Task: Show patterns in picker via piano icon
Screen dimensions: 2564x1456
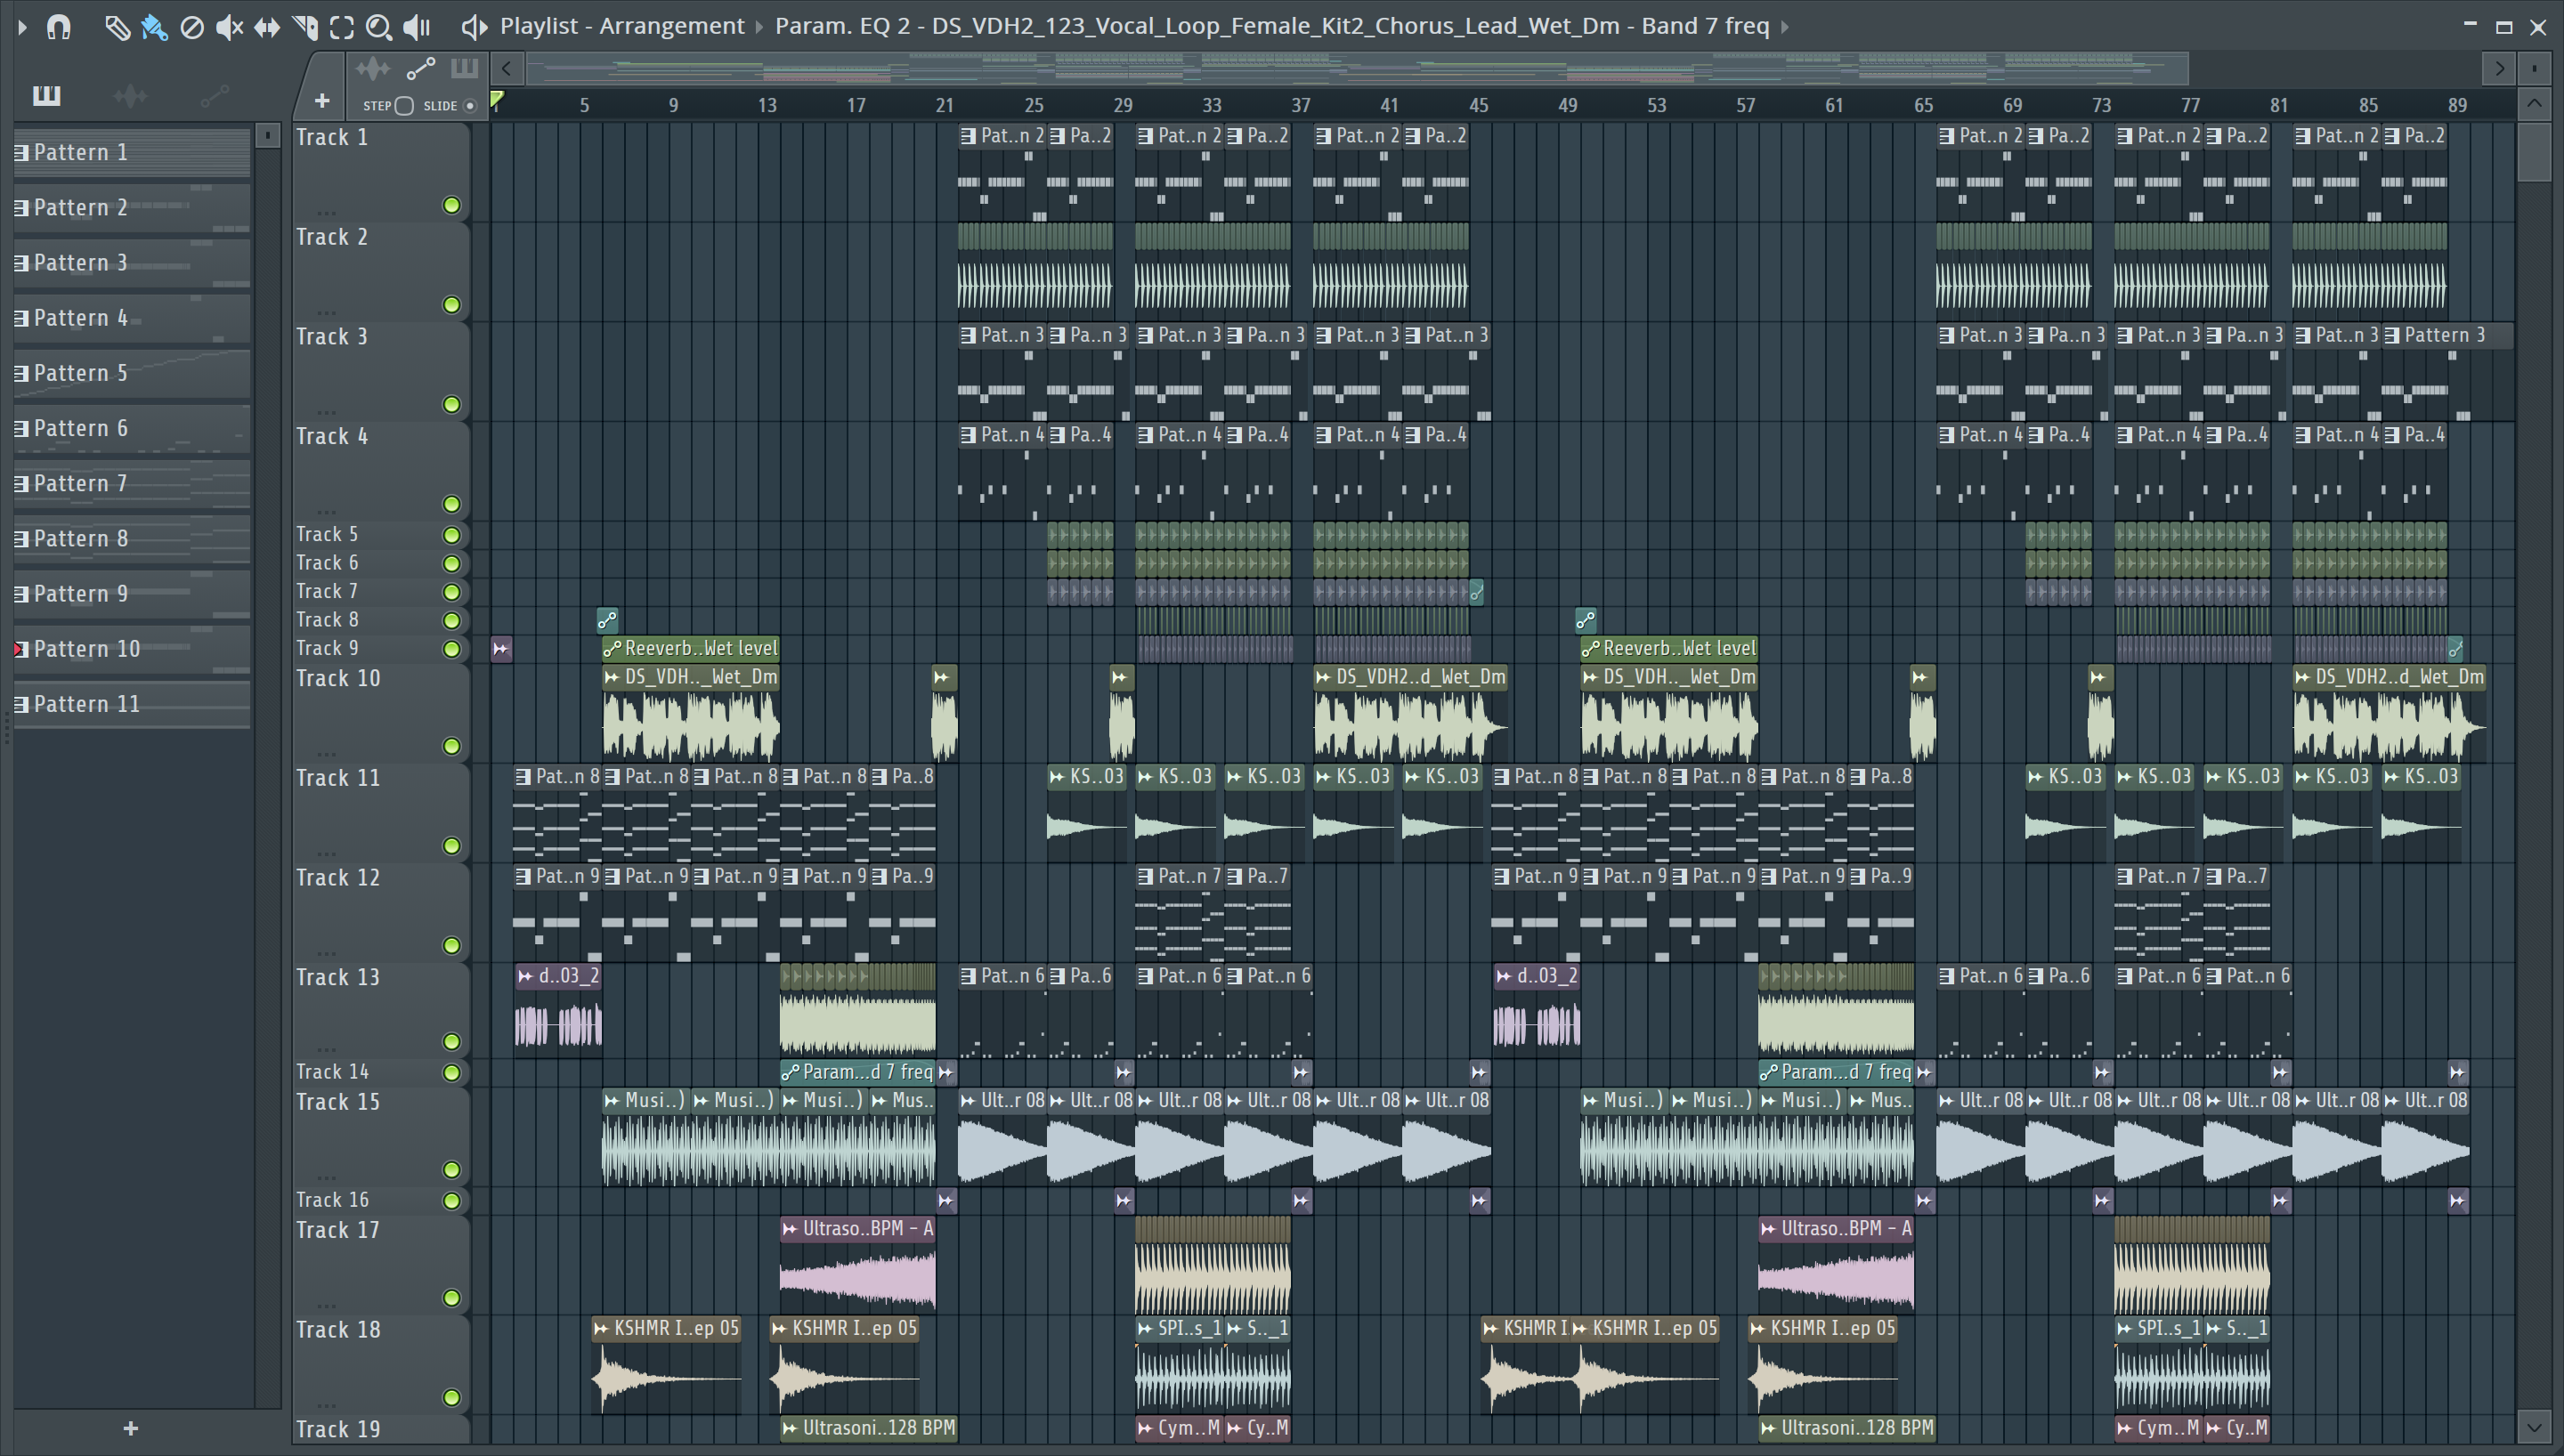Action: 46,95
